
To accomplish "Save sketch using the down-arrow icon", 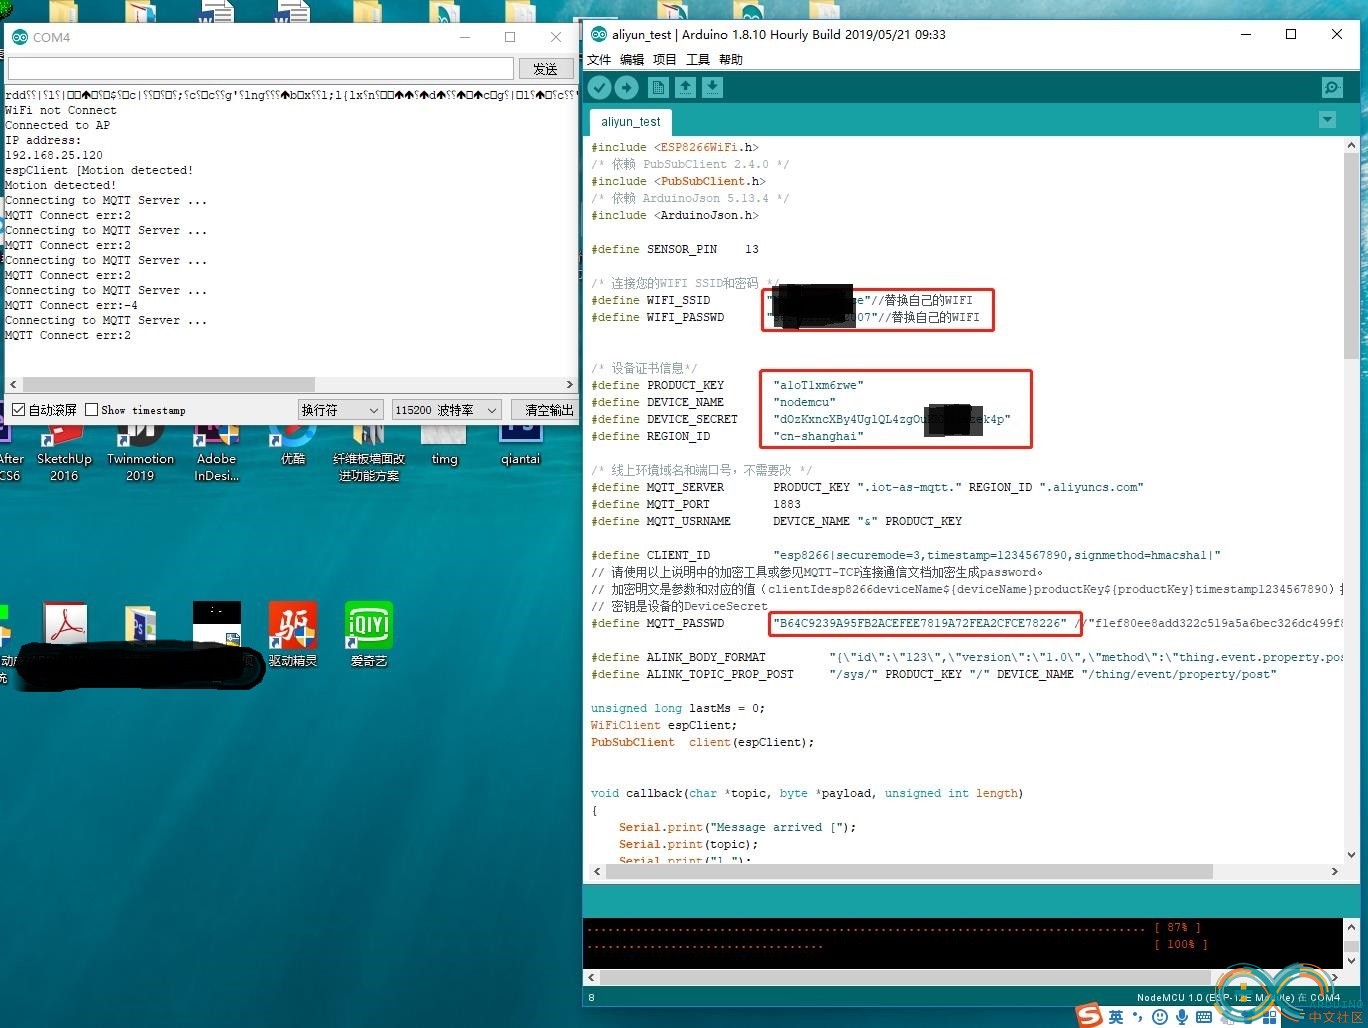I will click(x=712, y=88).
